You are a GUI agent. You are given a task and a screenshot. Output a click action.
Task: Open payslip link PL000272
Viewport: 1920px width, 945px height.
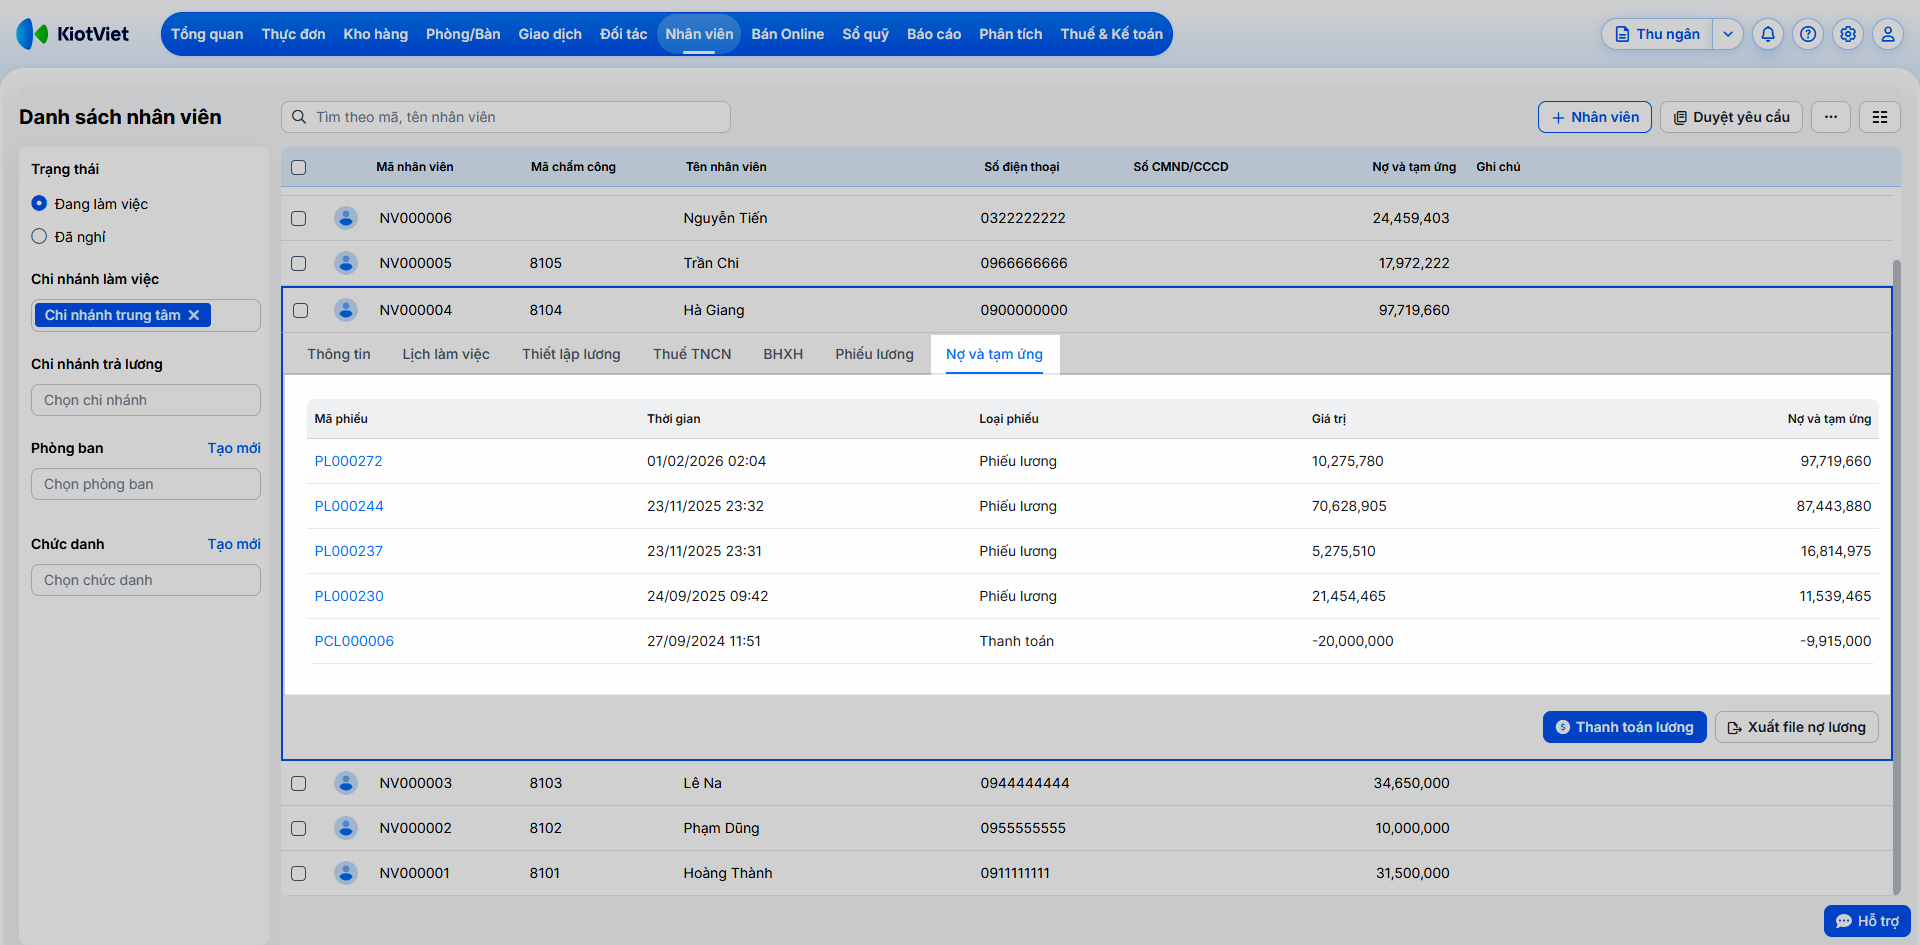[348, 461]
